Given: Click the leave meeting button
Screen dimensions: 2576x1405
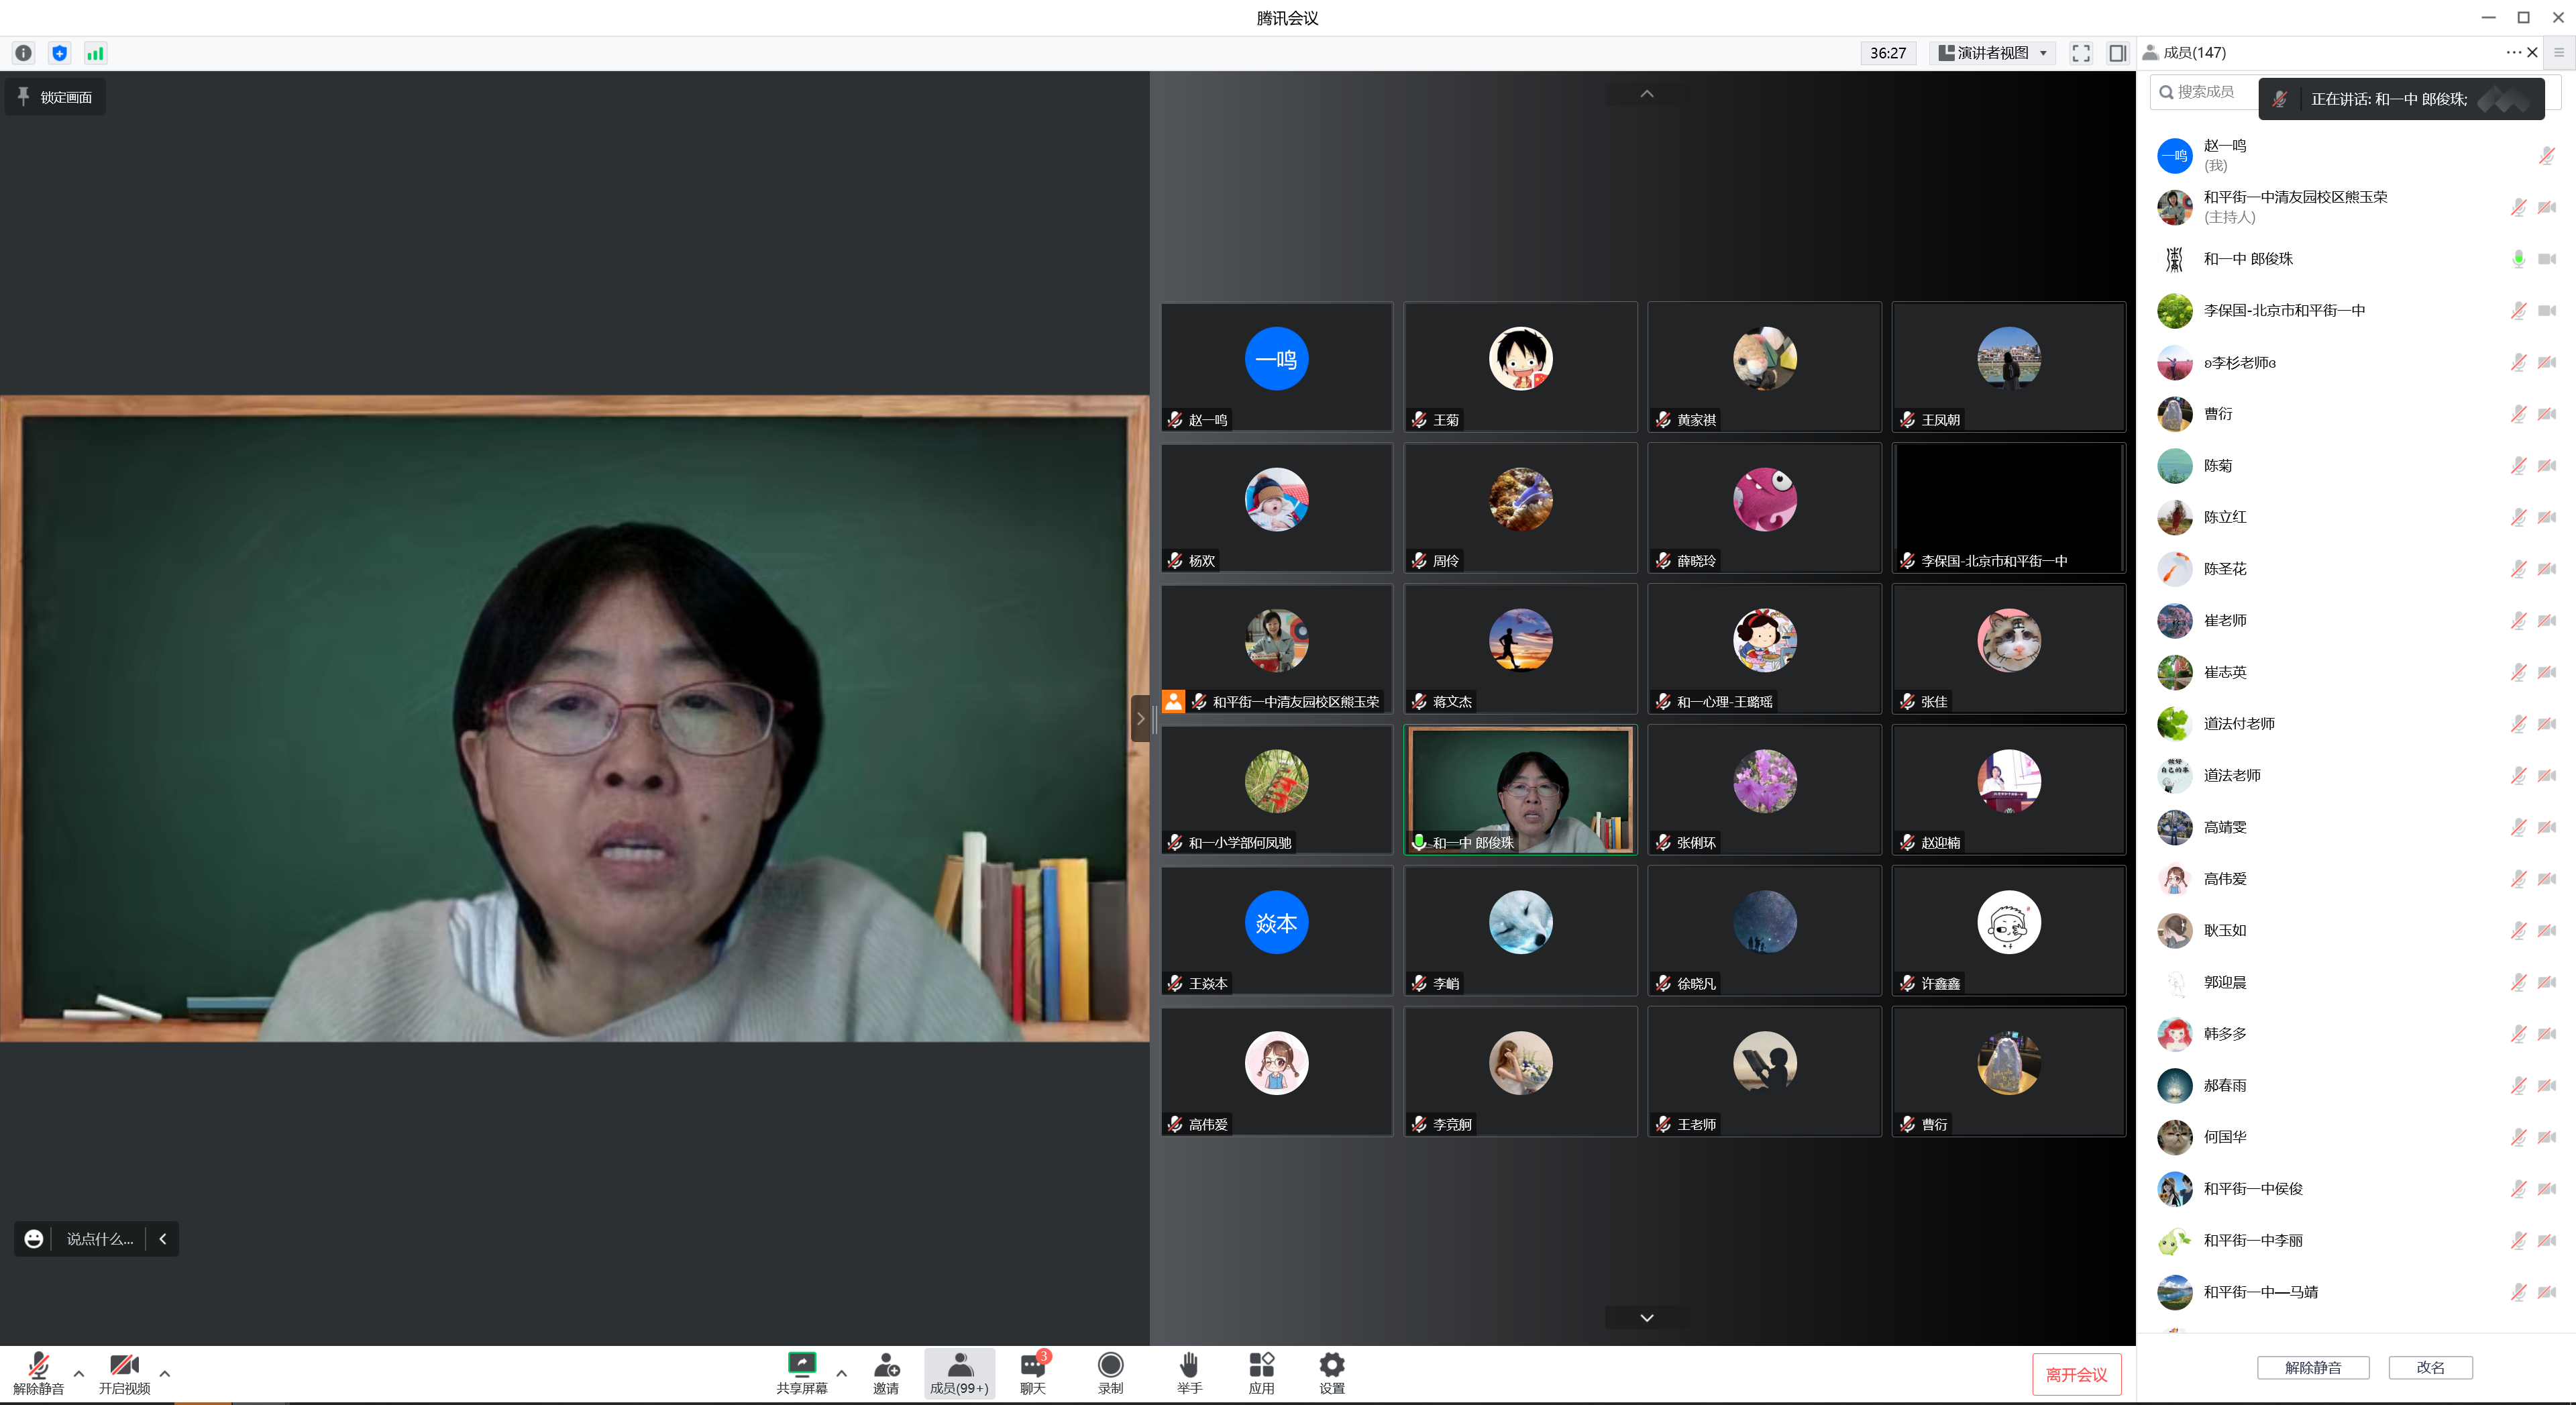Looking at the screenshot, I should pos(2076,1374).
